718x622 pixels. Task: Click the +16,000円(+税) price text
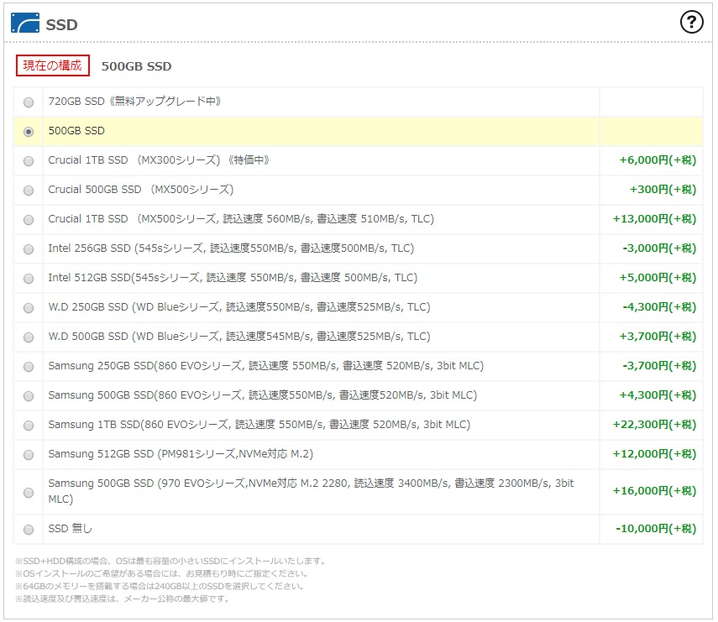(654, 491)
